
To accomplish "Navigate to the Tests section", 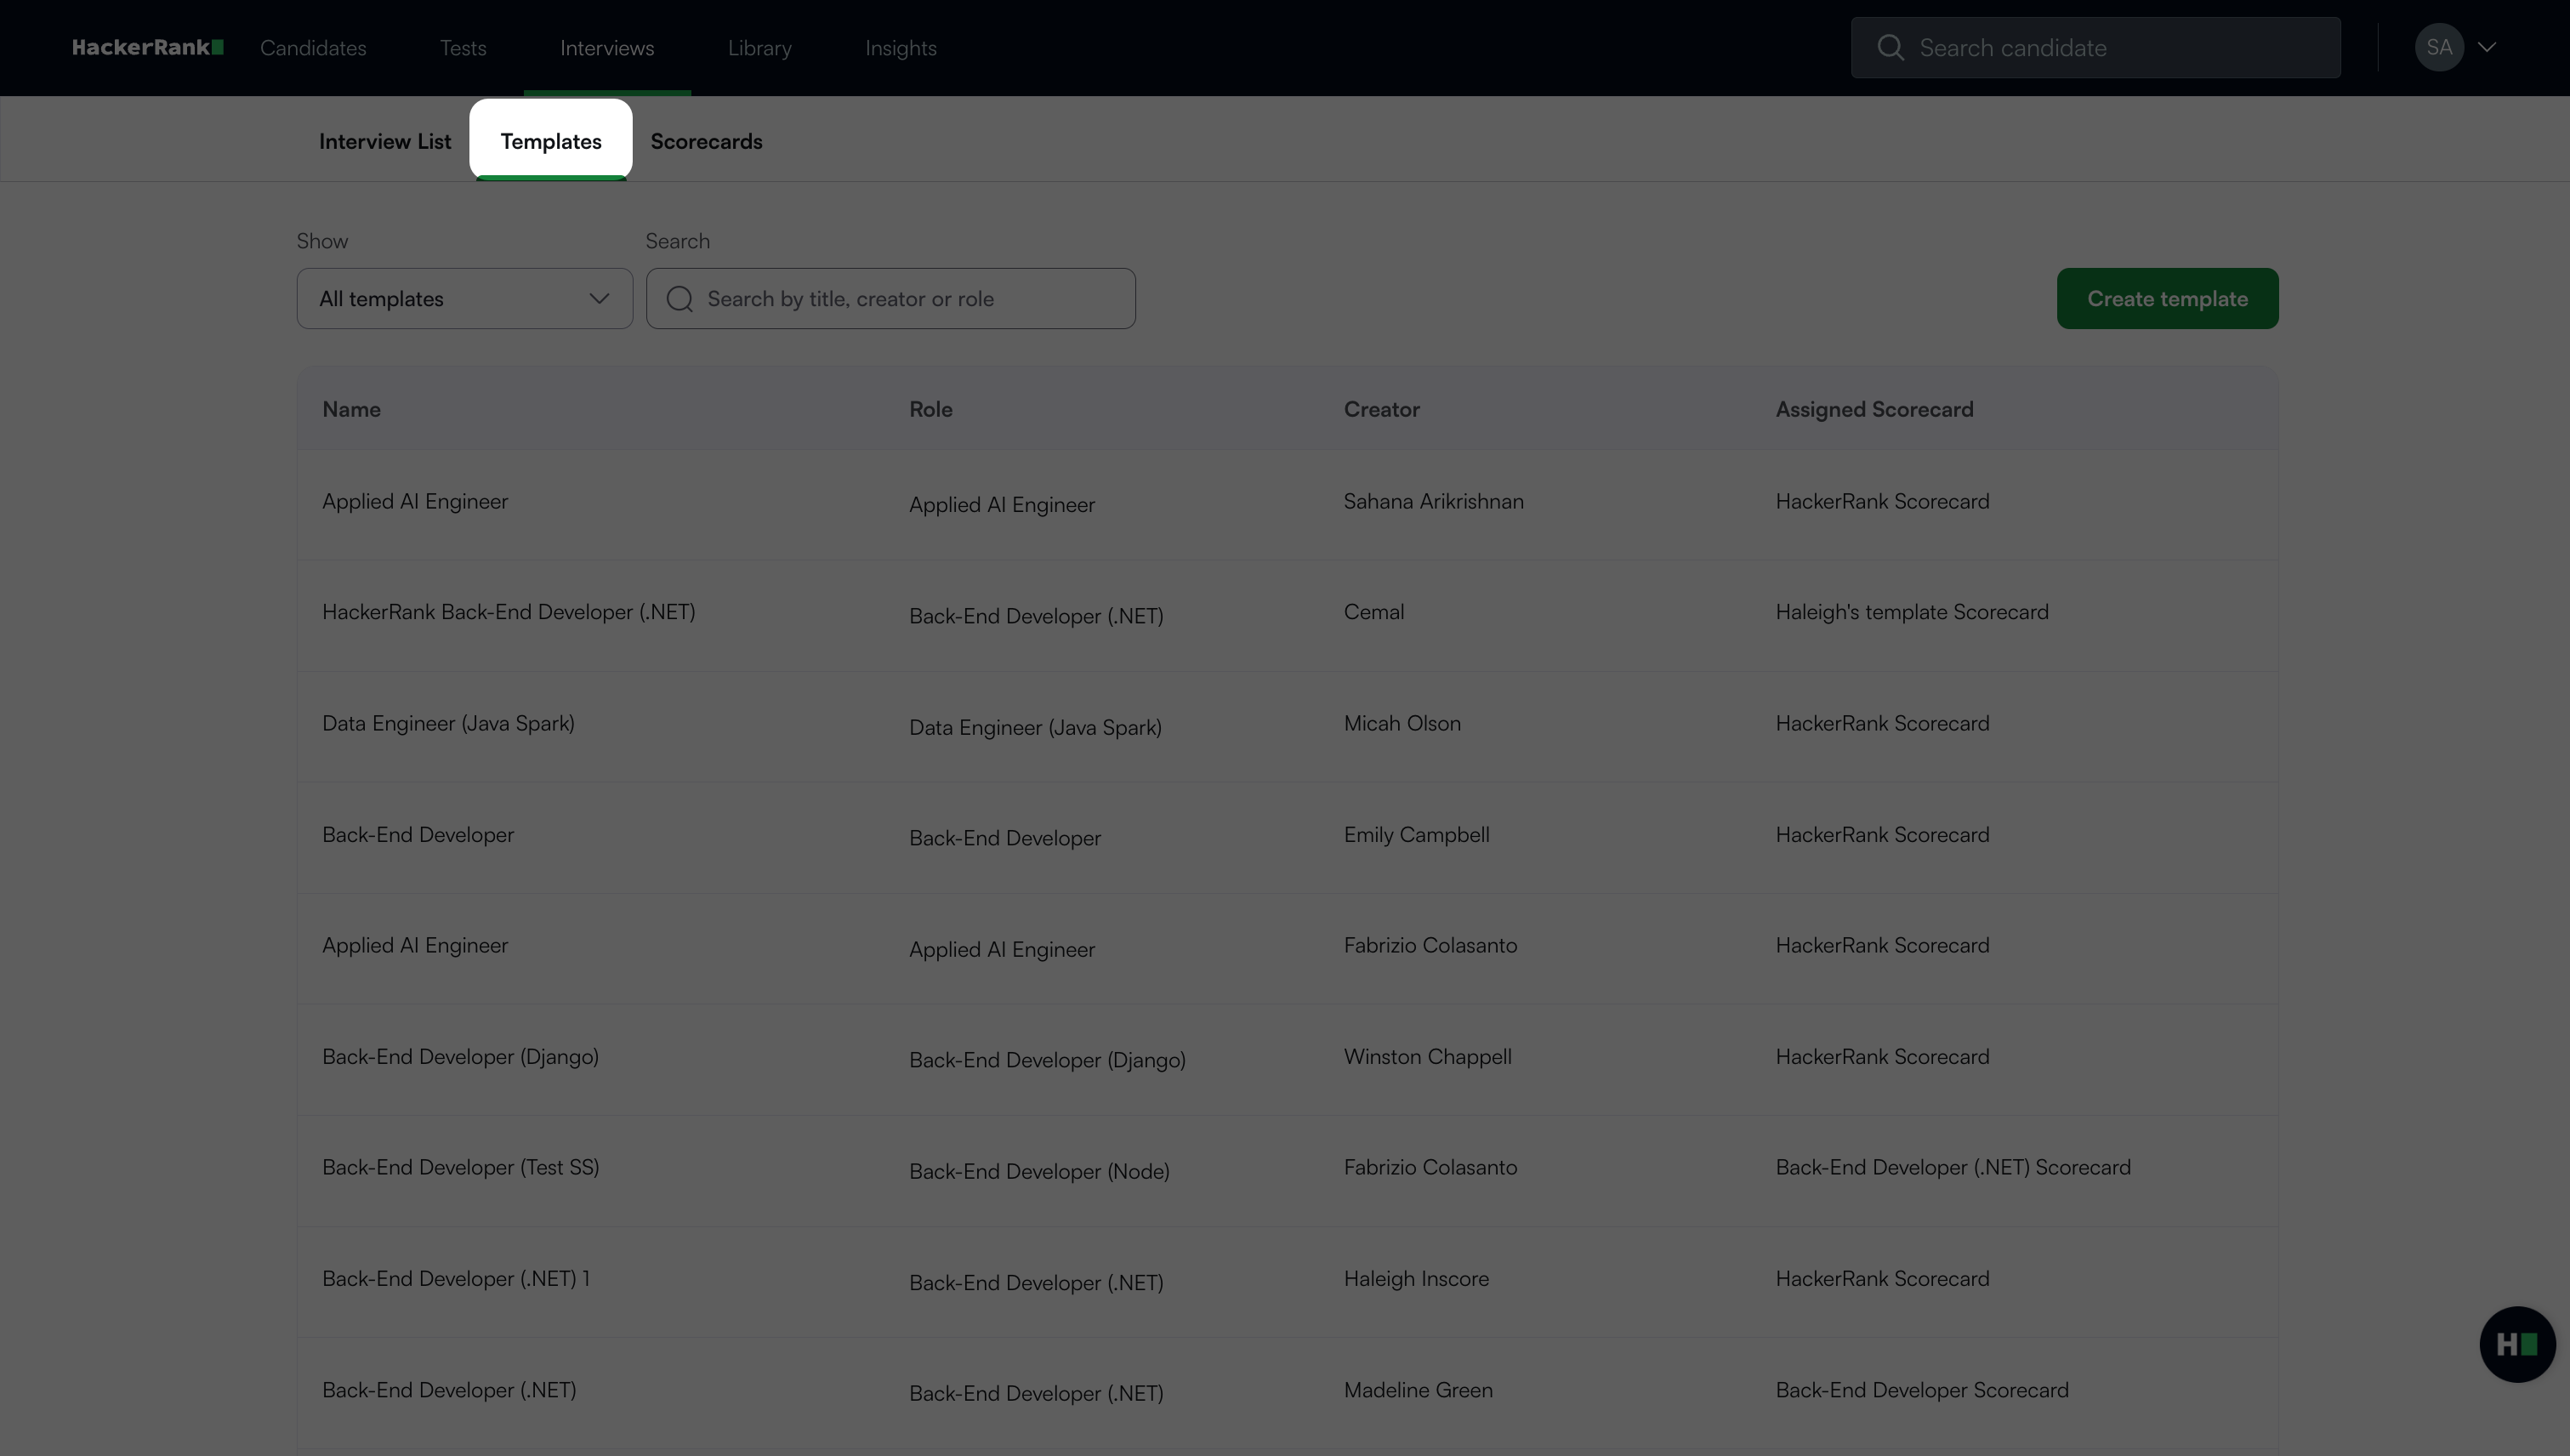I will tap(463, 48).
